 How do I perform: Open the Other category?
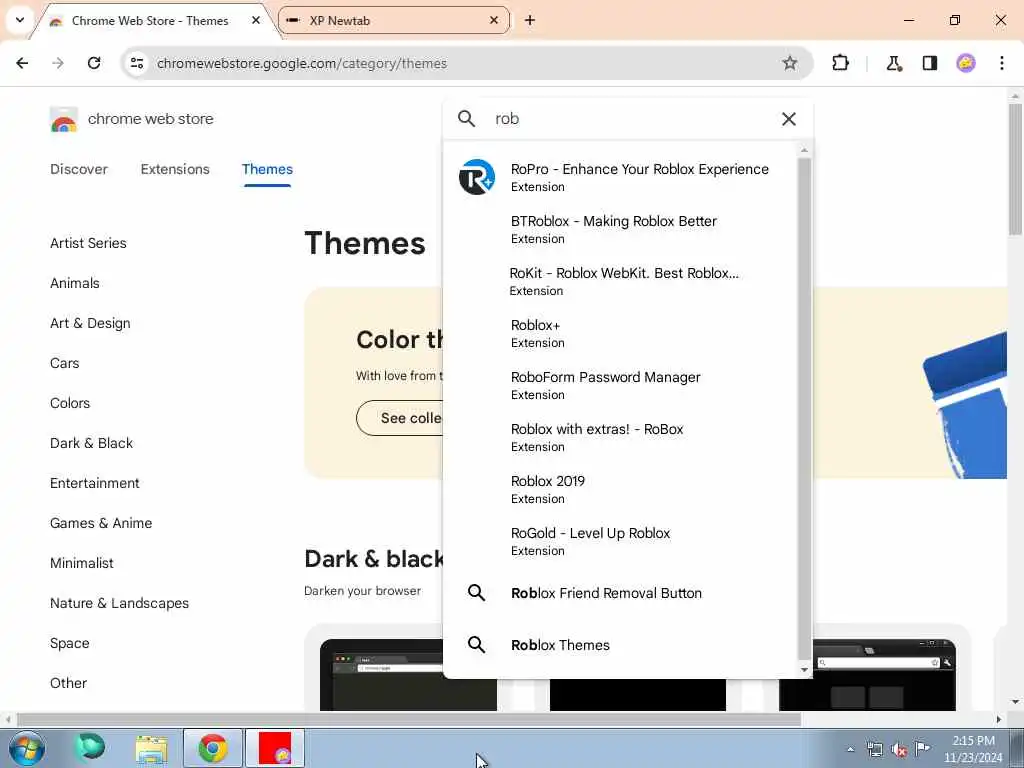68,683
